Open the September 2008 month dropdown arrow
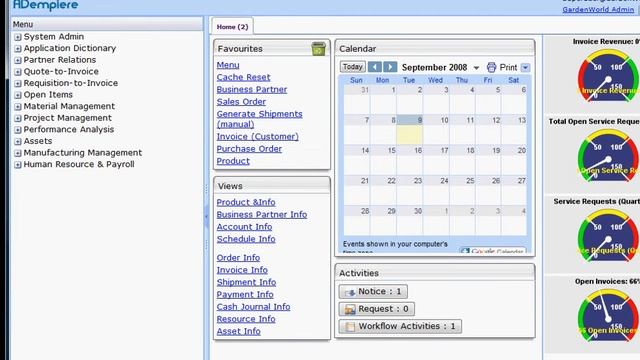Screen dimensions: 640x360 click(476, 68)
